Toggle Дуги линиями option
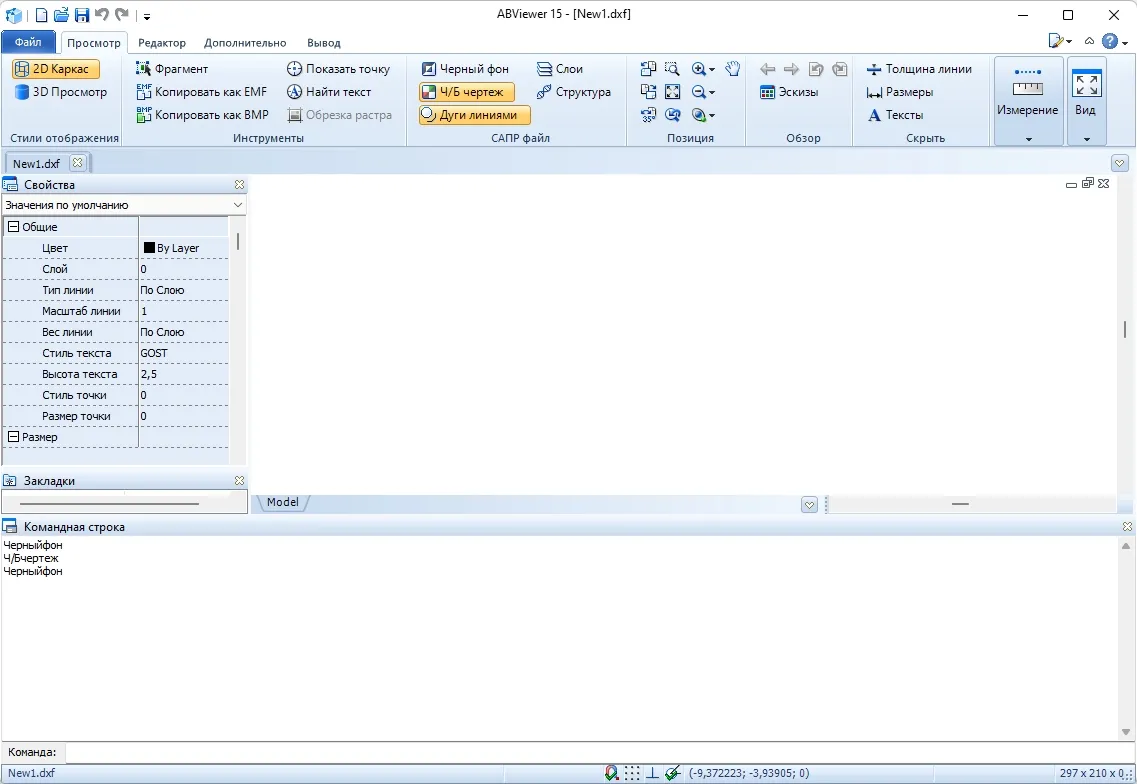The image size is (1137, 784). click(x=474, y=115)
